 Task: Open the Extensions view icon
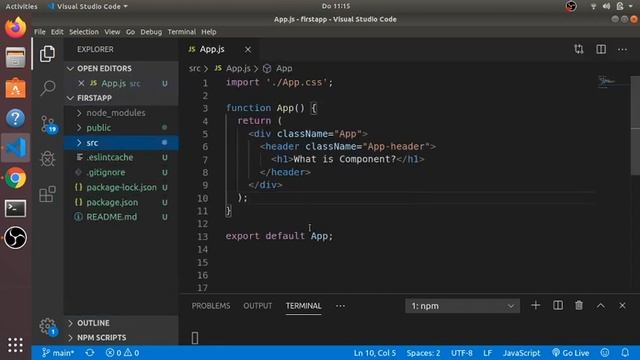(47, 194)
